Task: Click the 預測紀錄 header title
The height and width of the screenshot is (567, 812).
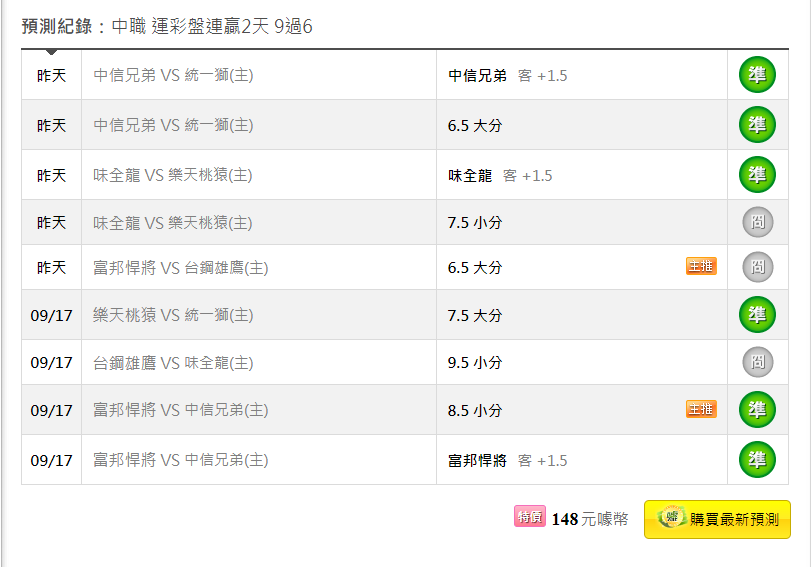Action: pos(60,26)
